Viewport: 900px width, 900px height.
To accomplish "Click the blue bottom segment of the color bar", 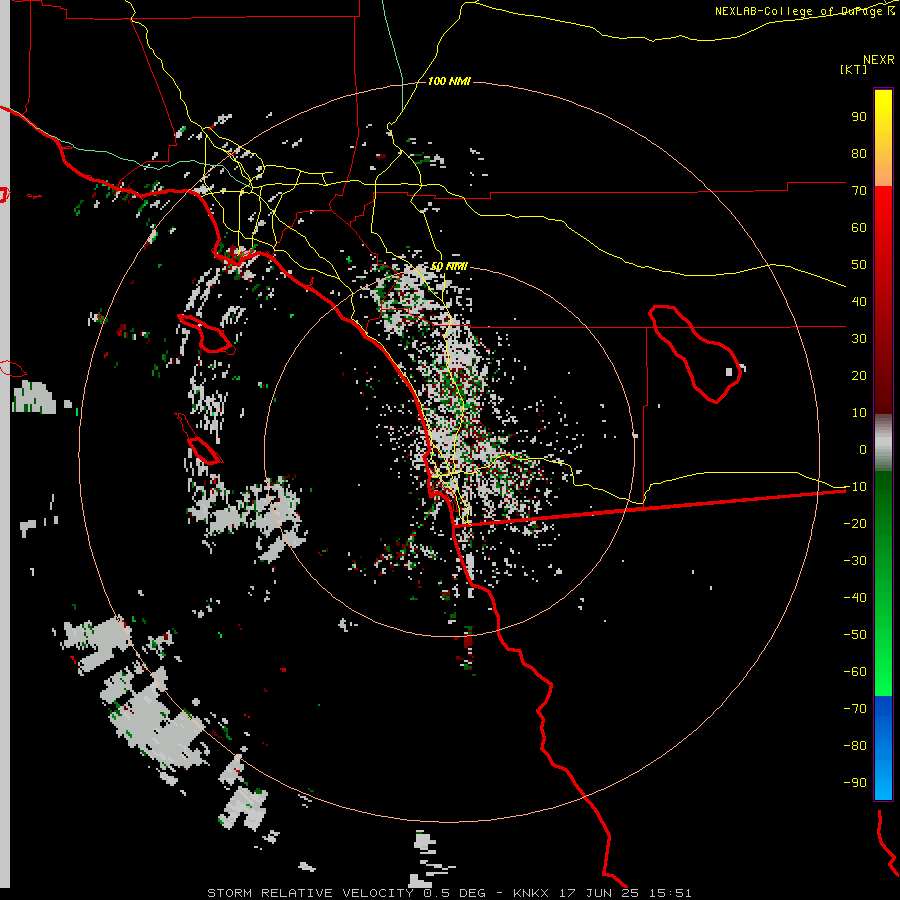I will 883,748.
